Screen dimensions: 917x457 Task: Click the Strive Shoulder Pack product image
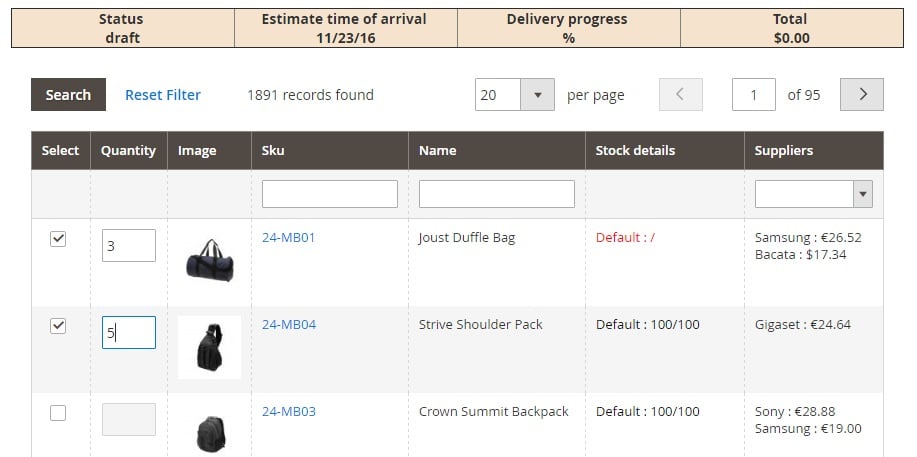(209, 348)
